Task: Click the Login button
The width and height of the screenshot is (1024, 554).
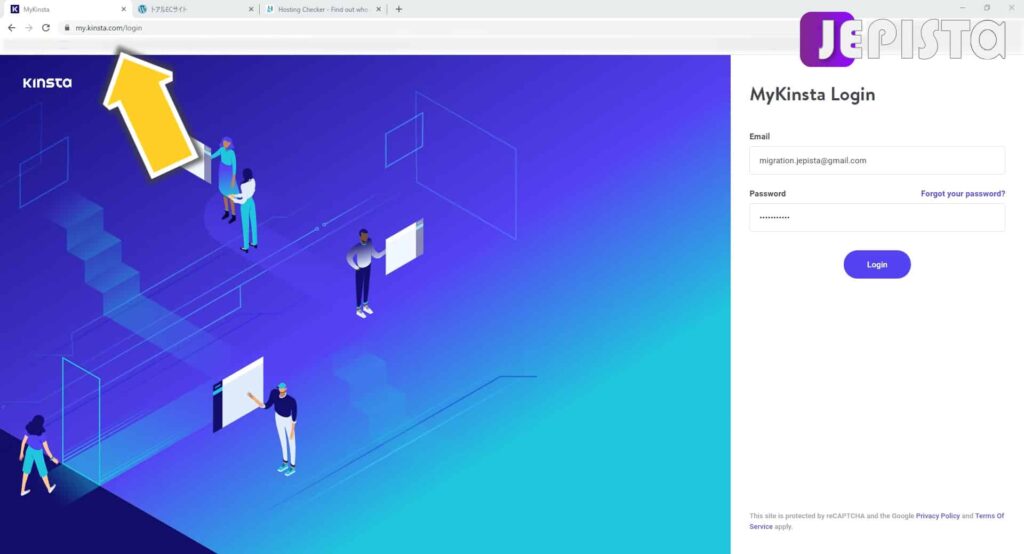Action: [x=877, y=265]
